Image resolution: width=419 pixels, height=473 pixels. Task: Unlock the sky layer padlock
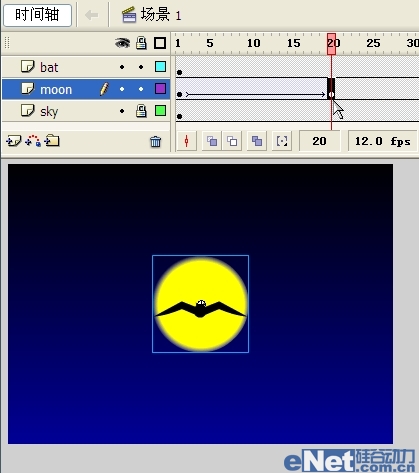[141, 111]
